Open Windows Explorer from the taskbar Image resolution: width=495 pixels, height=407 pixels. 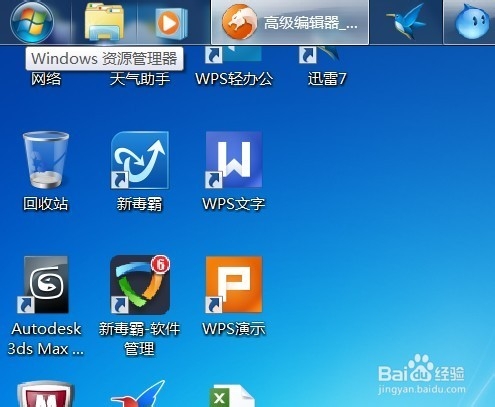pyautogui.click(x=104, y=22)
